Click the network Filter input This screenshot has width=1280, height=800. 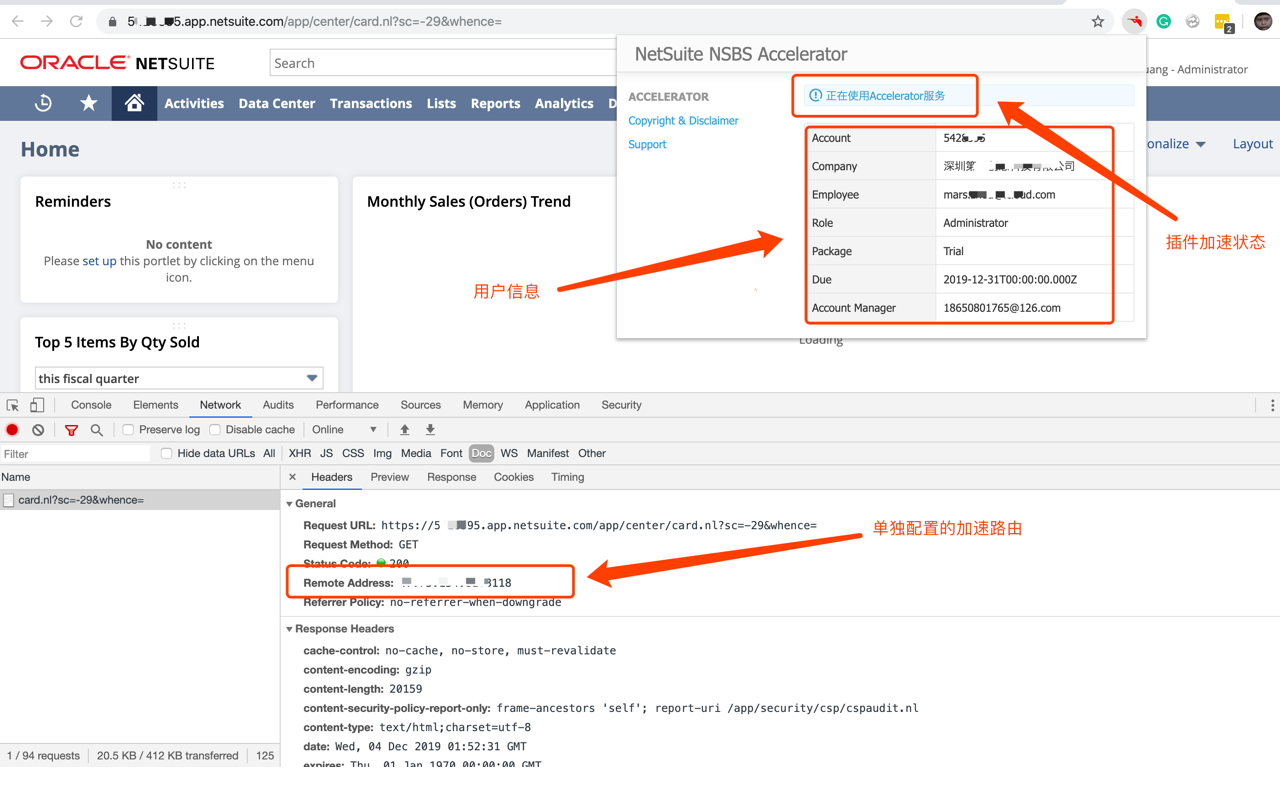(x=75, y=454)
